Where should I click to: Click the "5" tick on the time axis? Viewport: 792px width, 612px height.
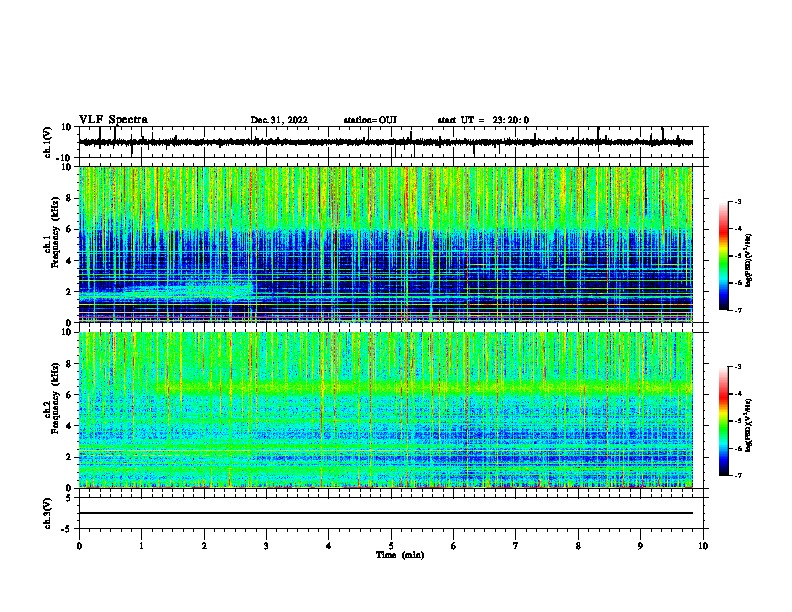(391, 546)
